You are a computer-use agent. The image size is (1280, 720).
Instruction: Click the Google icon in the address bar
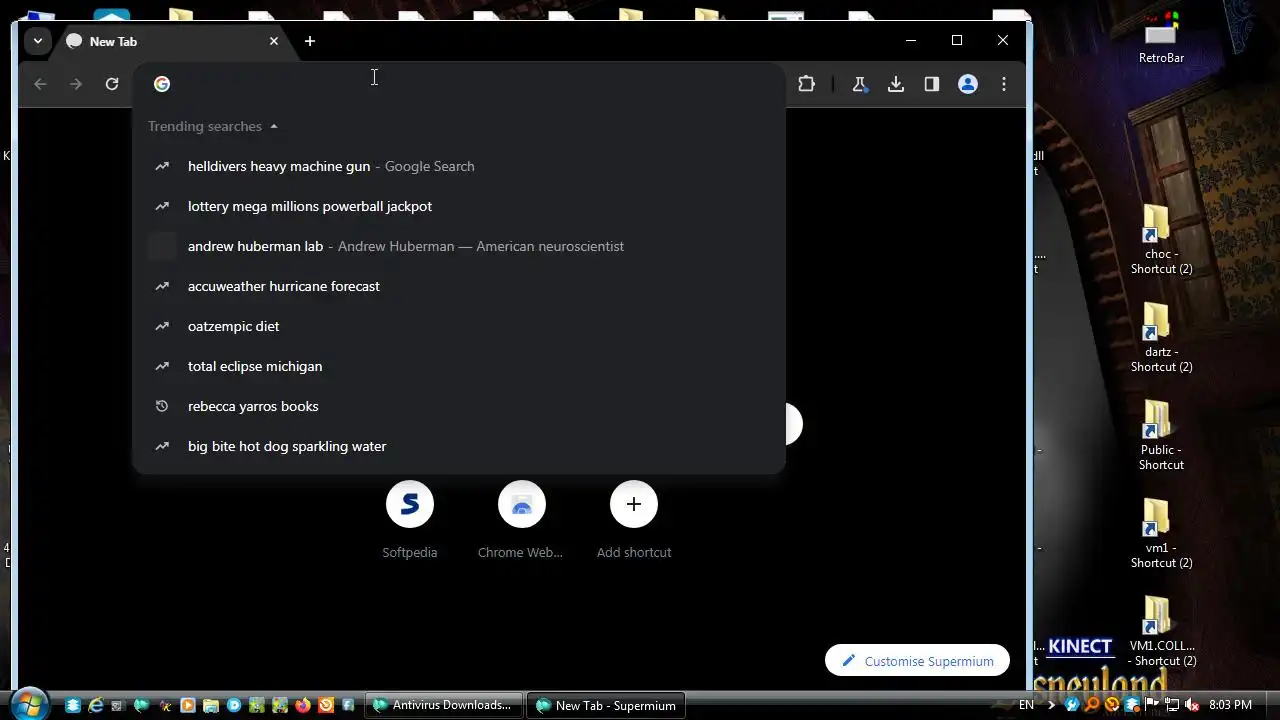pos(162,84)
